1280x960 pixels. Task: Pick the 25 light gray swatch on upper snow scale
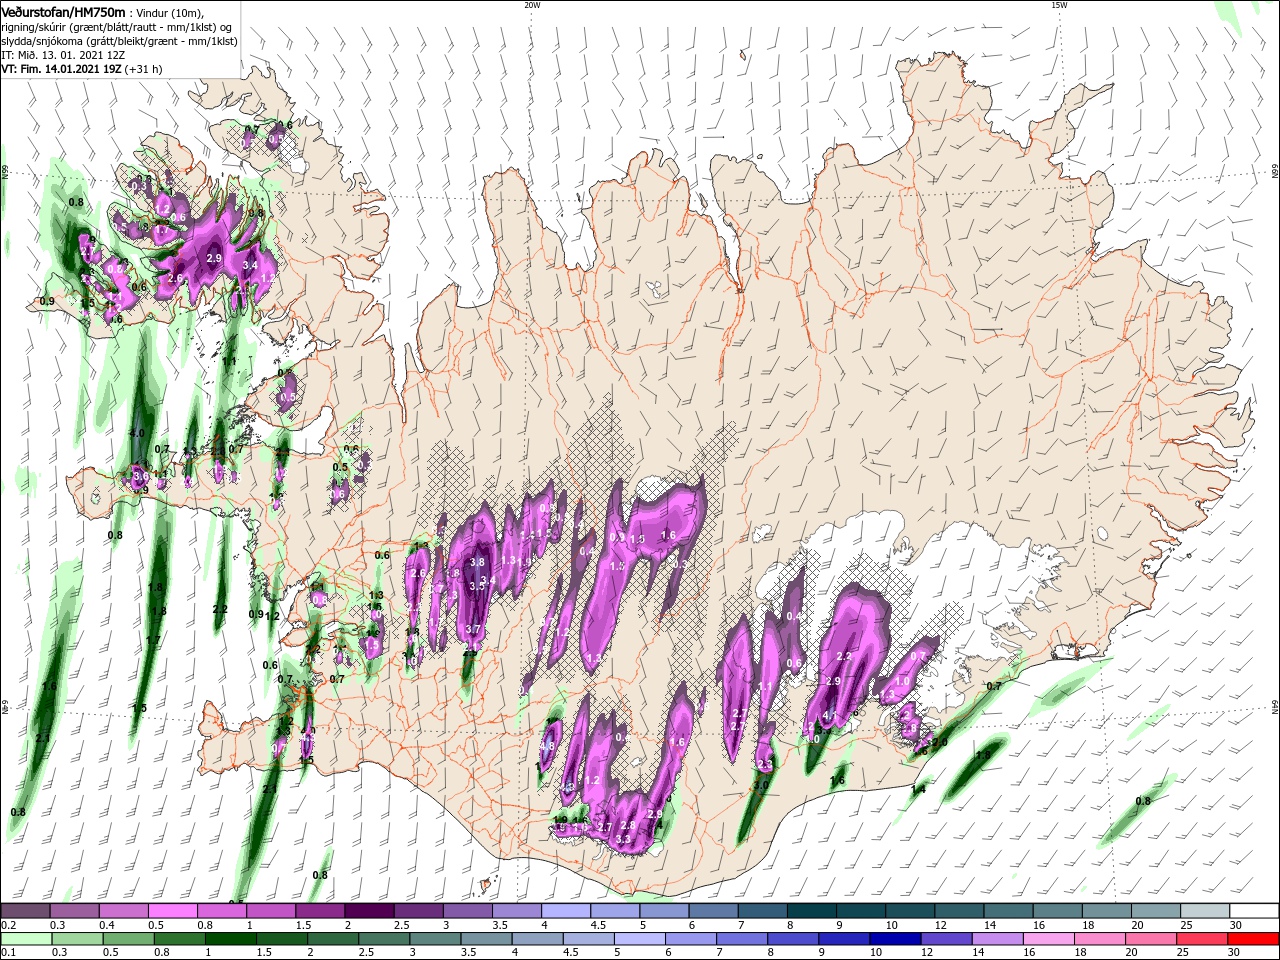(x=1204, y=911)
